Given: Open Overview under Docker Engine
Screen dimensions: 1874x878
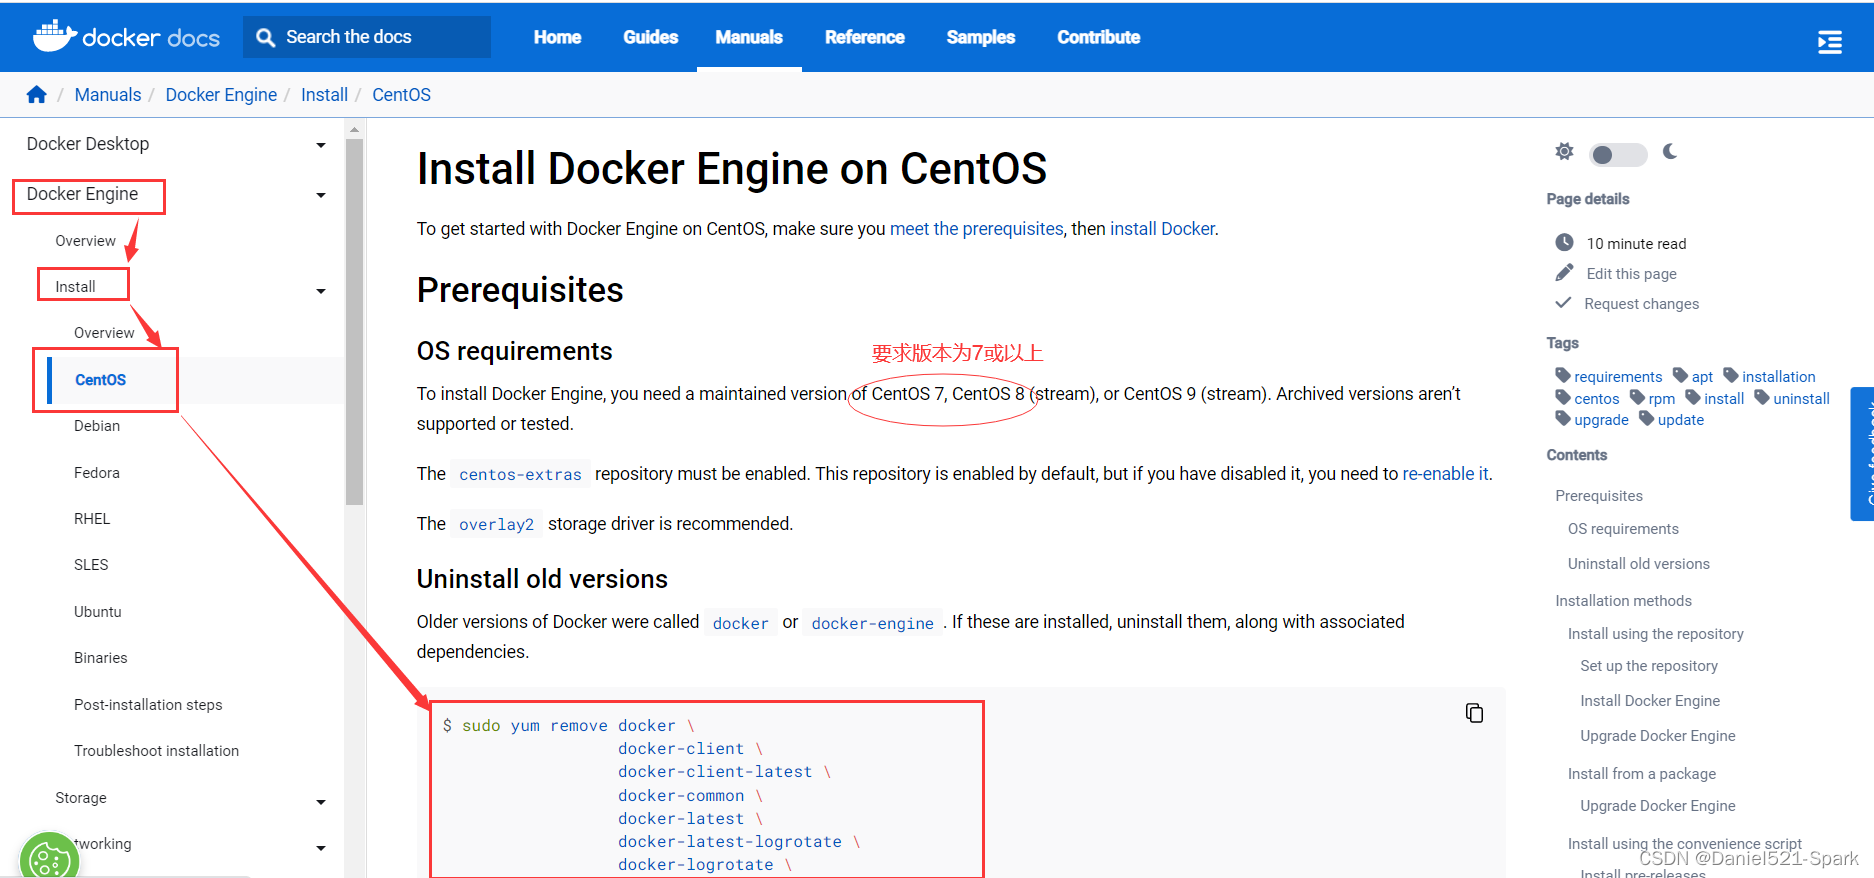Looking at the screenshot, I should pyautogui.click(x=85, y=241).
